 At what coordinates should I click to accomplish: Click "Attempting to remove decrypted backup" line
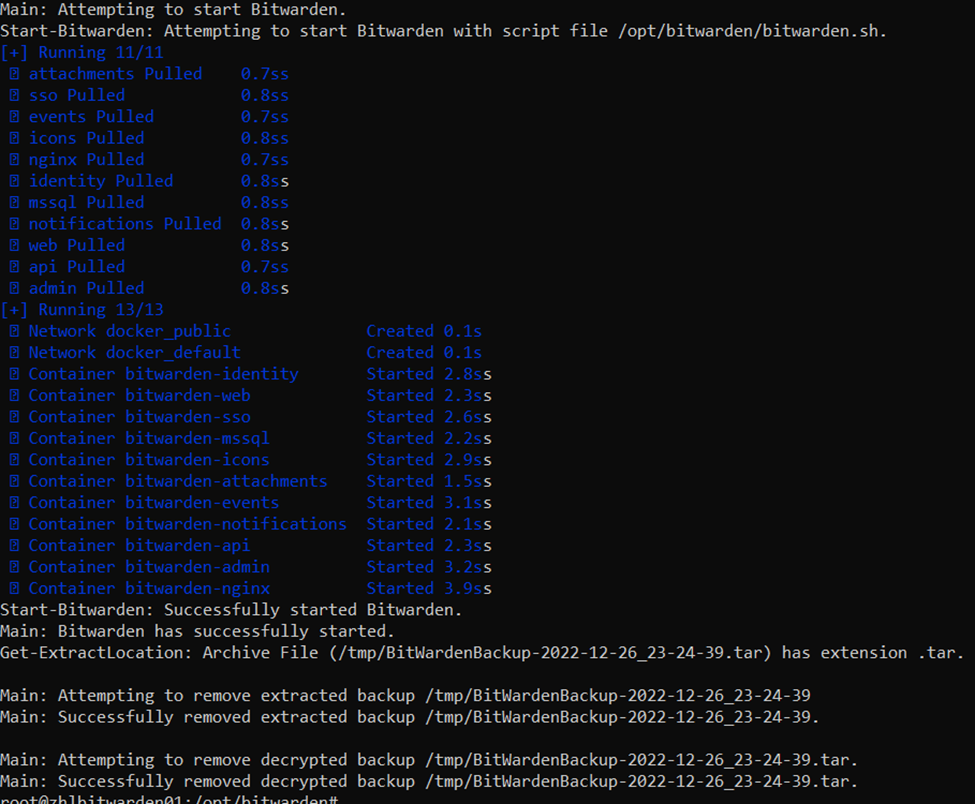pyautogui.click(x=429, y=760)
